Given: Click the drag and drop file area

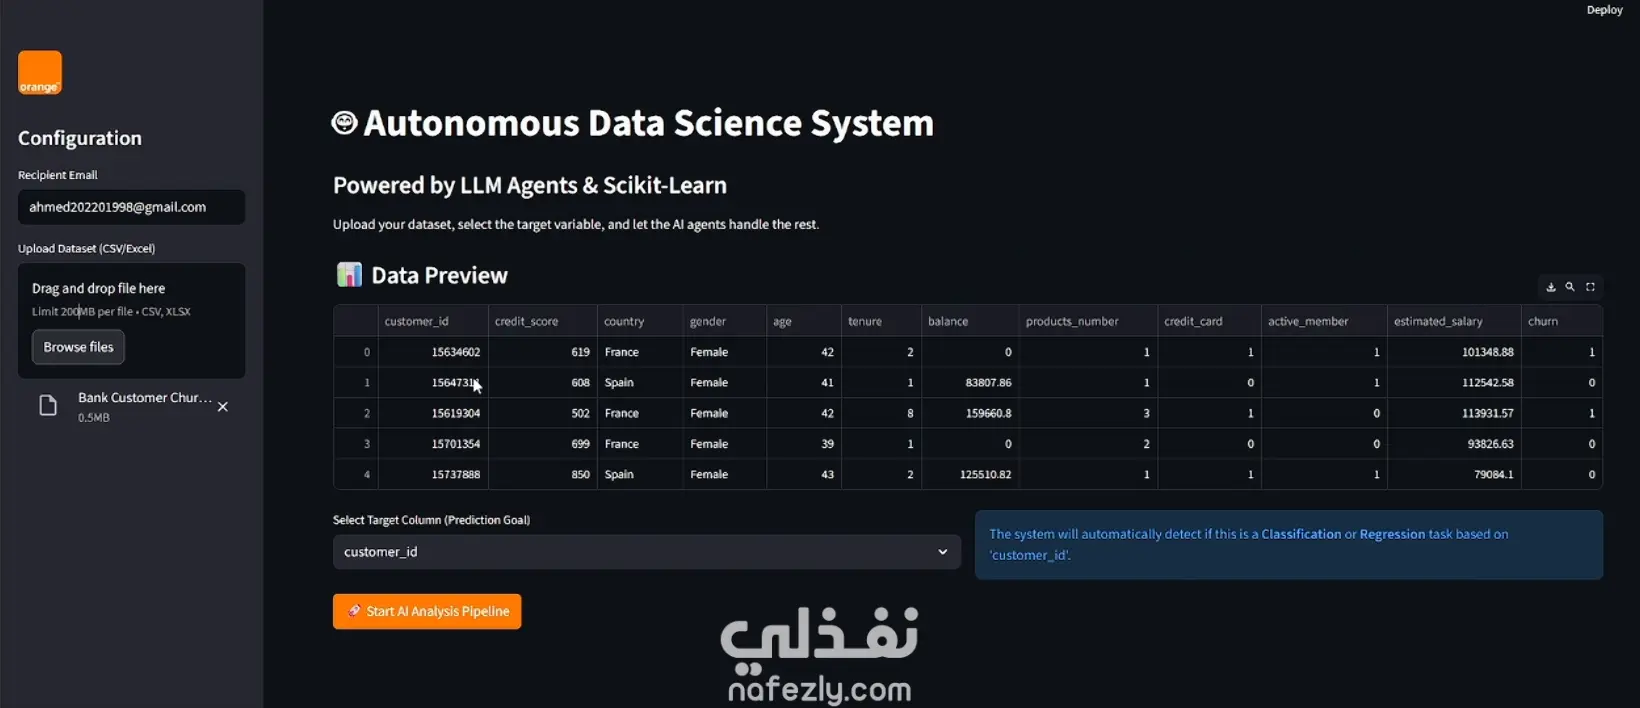Looking at the screenshot, I should [x=131, y=320].
